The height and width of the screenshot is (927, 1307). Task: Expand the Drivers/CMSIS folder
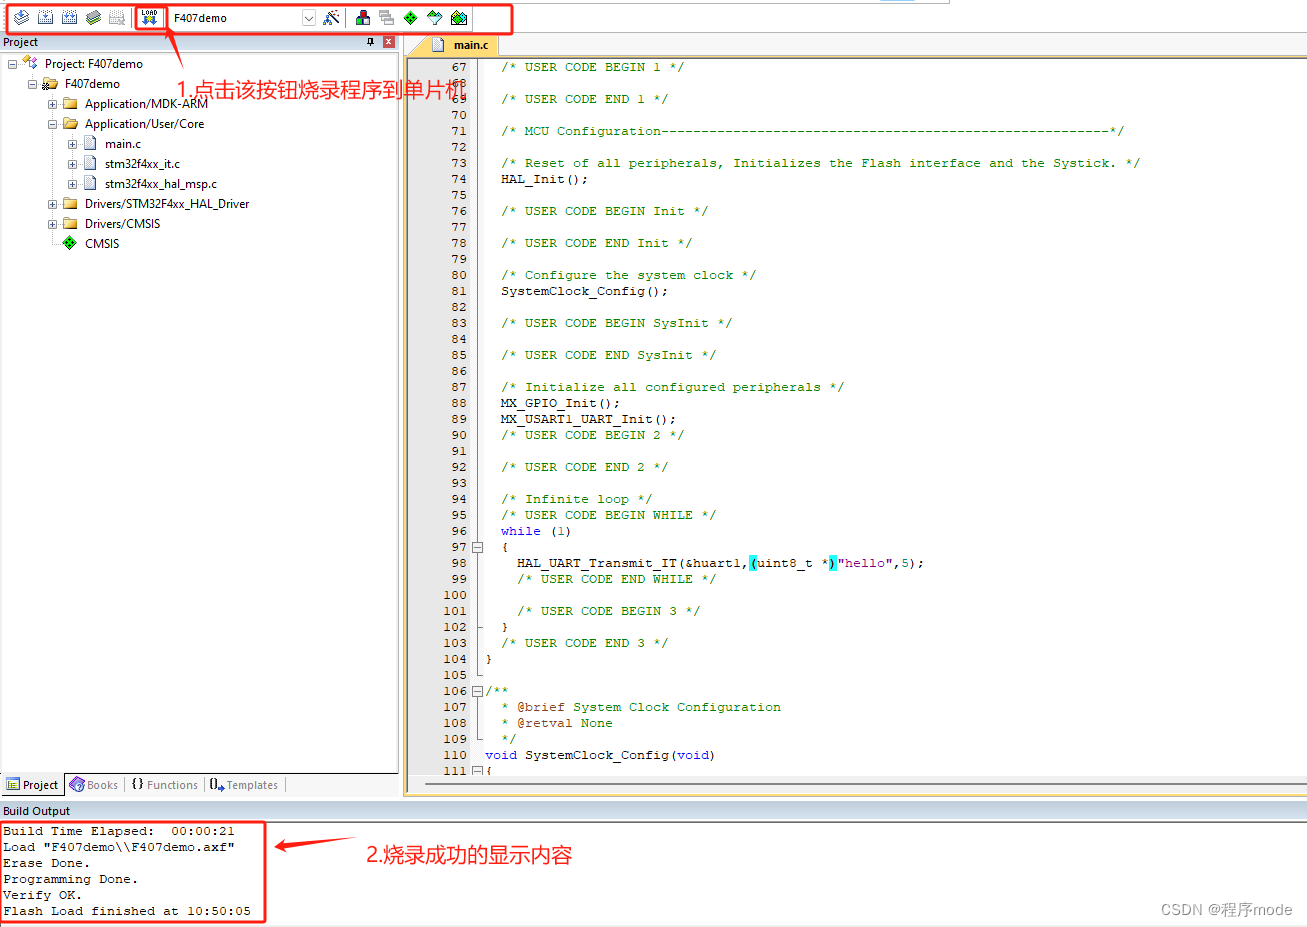click(x=52, y=224)
